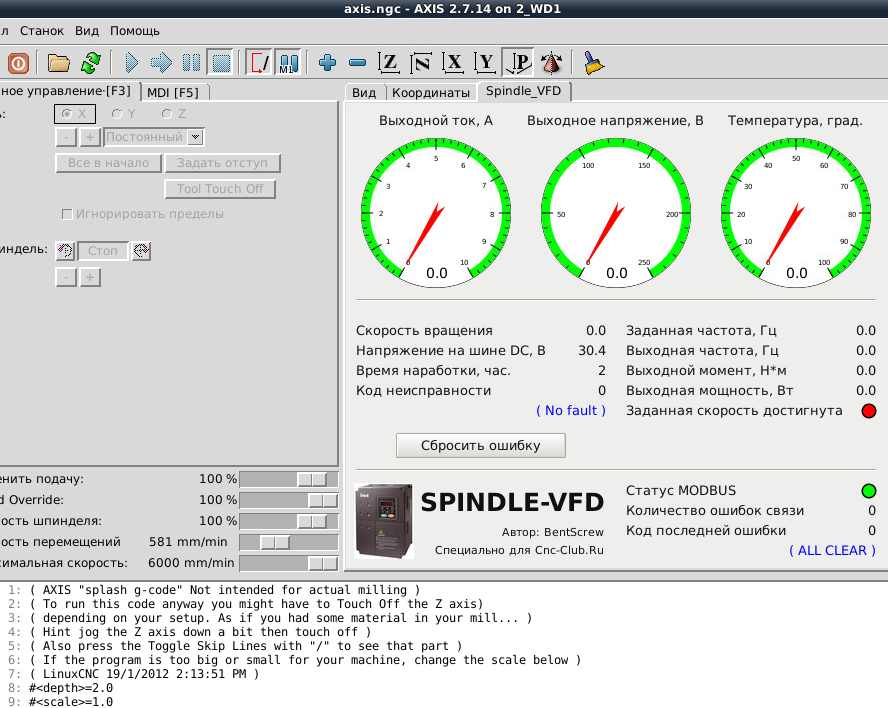Select the Spindle_VFD tab
Viewport: 888px width, 708px height.
point(523,91)
